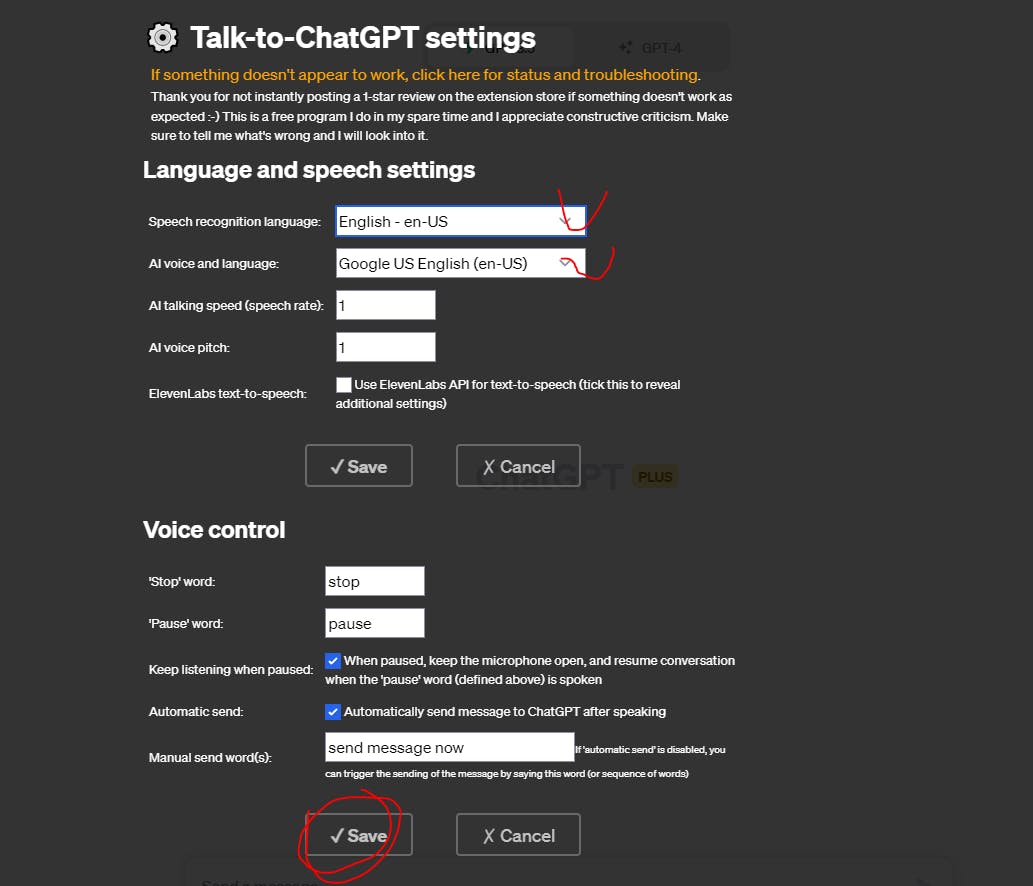Click the Google US English voice arrow
Viewport: 1033px width, 886px height.
click(566, 263)
